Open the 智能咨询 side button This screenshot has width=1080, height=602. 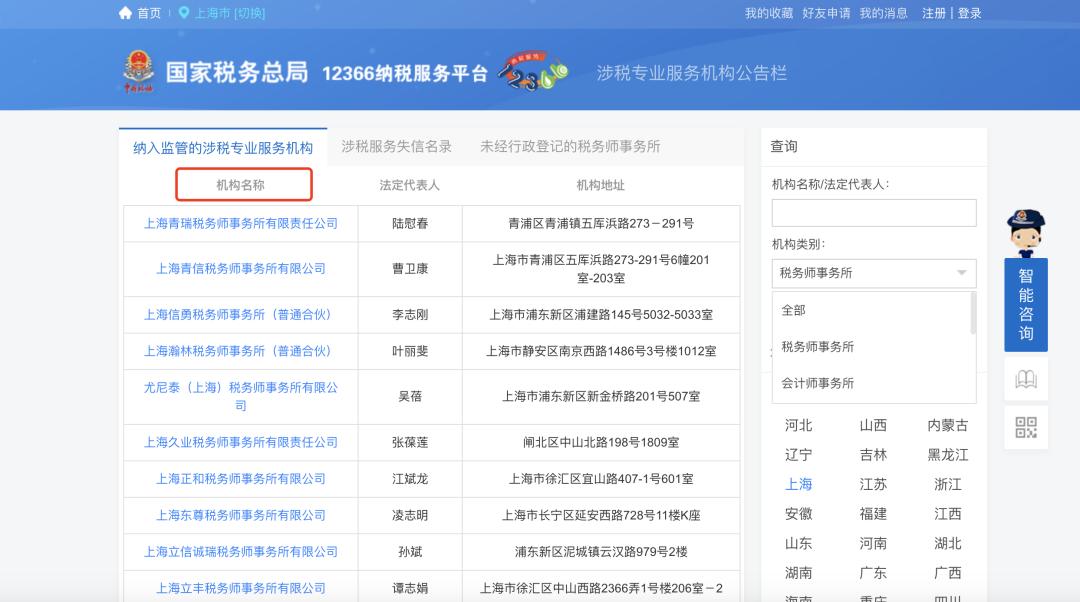1026,304
